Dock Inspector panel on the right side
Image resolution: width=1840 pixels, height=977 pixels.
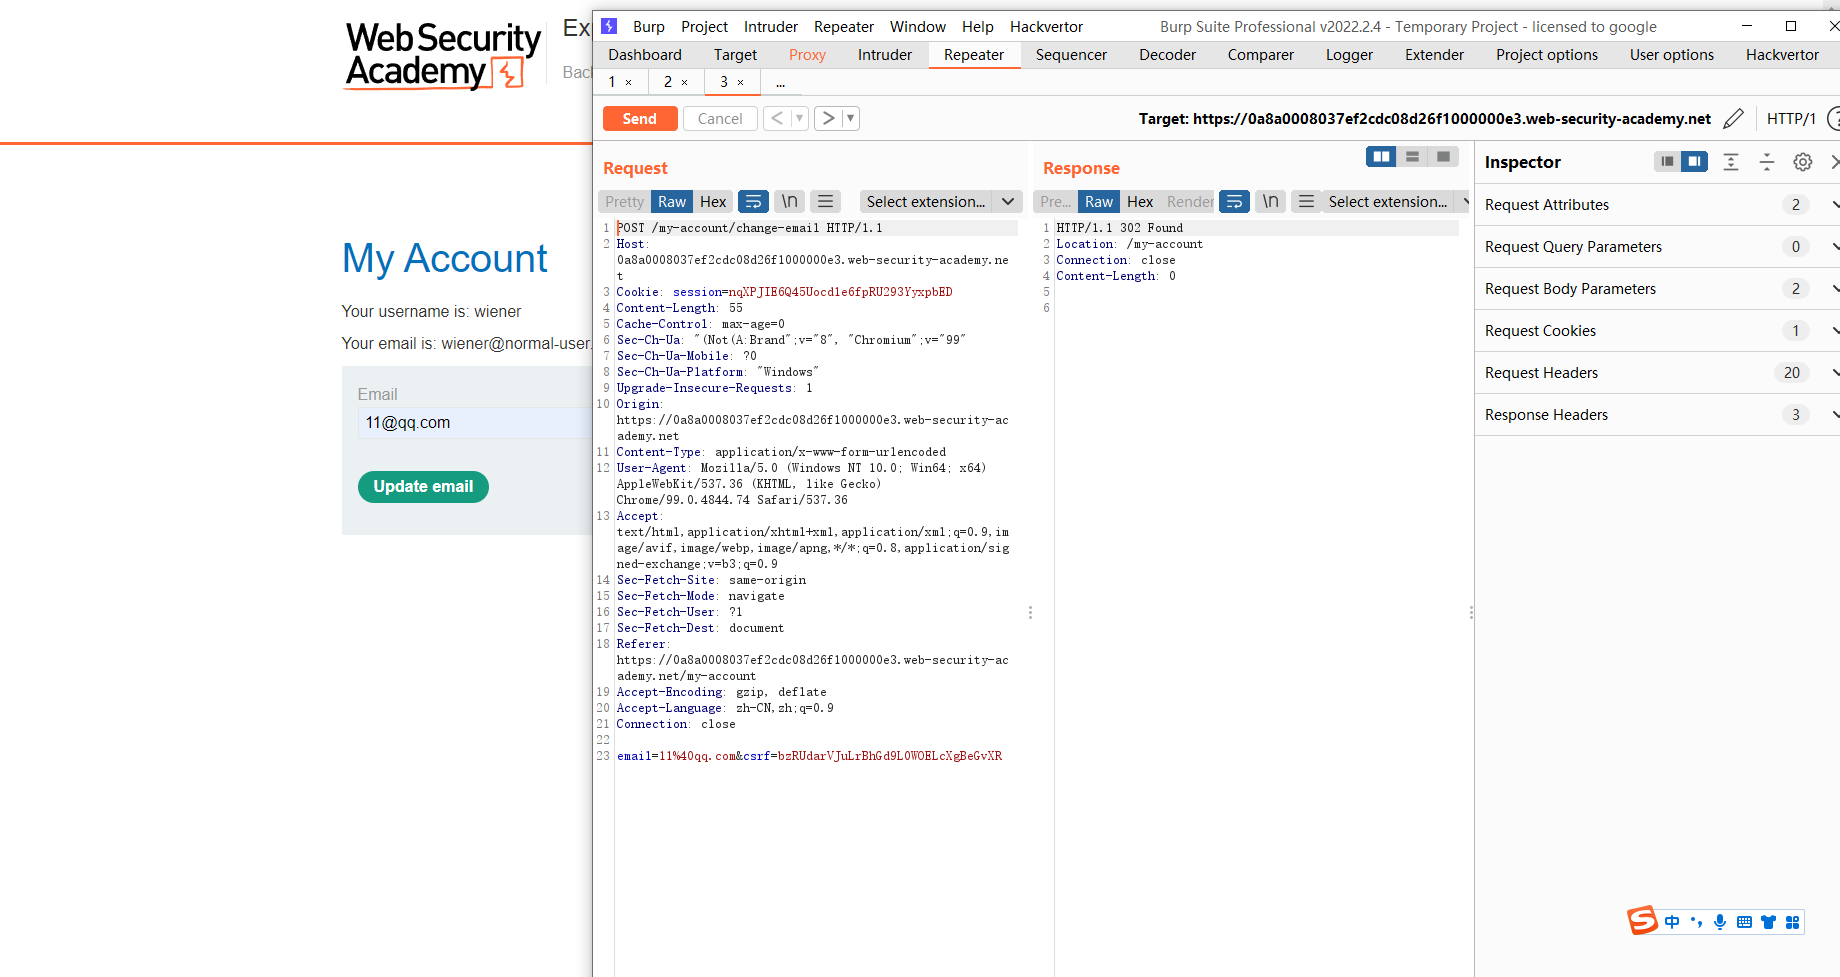click(x=1694, y=161)
